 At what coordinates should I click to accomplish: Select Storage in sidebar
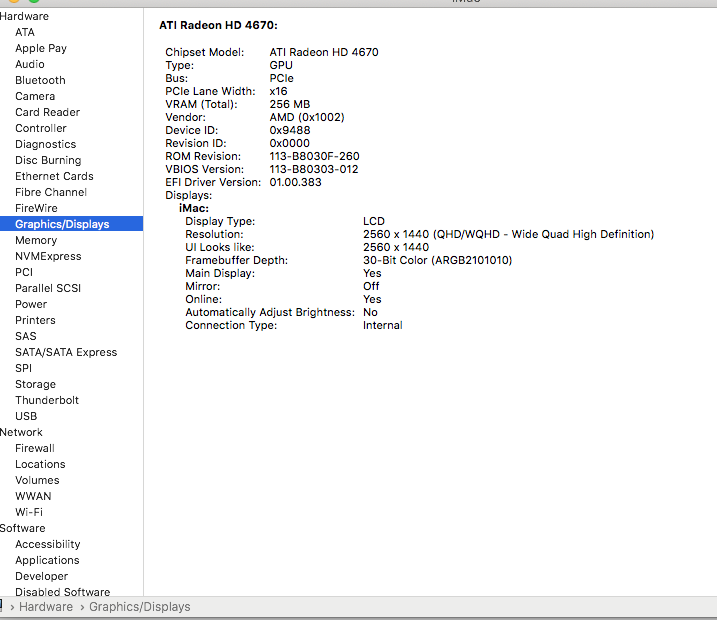coord(35,384)
